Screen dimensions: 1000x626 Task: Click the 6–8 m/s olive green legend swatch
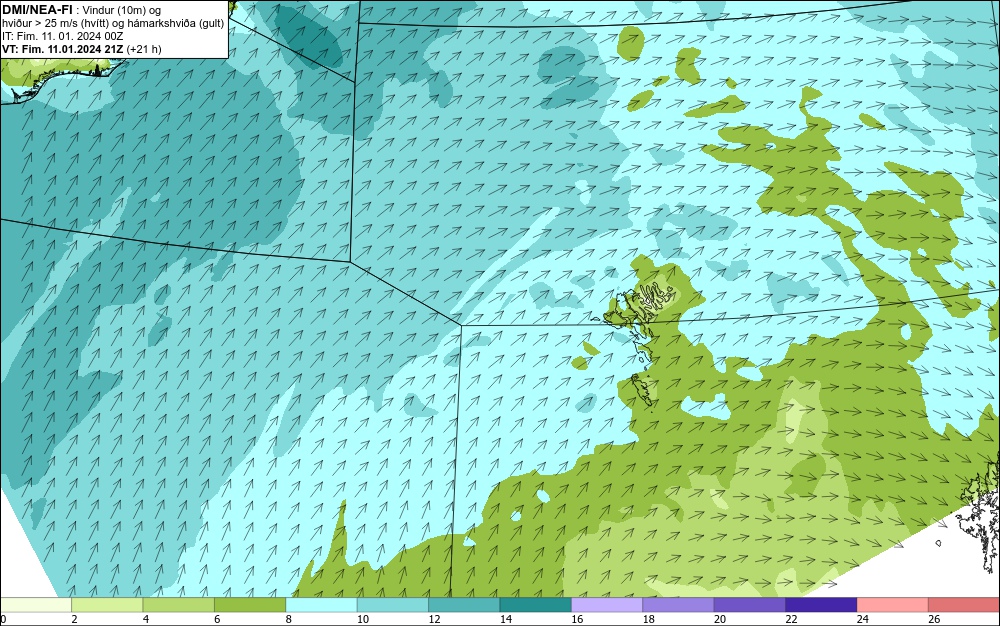(250, 605)
